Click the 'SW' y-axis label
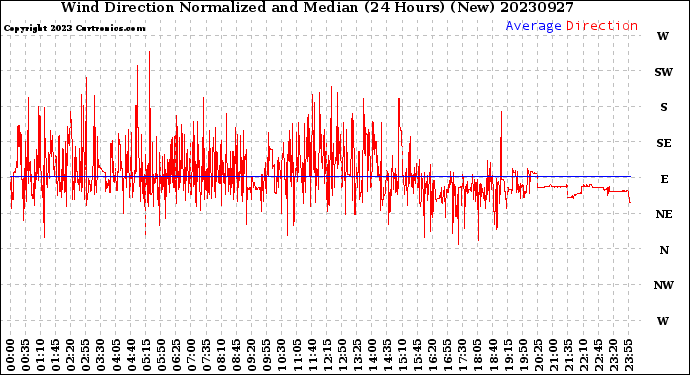Viewport: 690px width, 375px height. click(663, 72)
